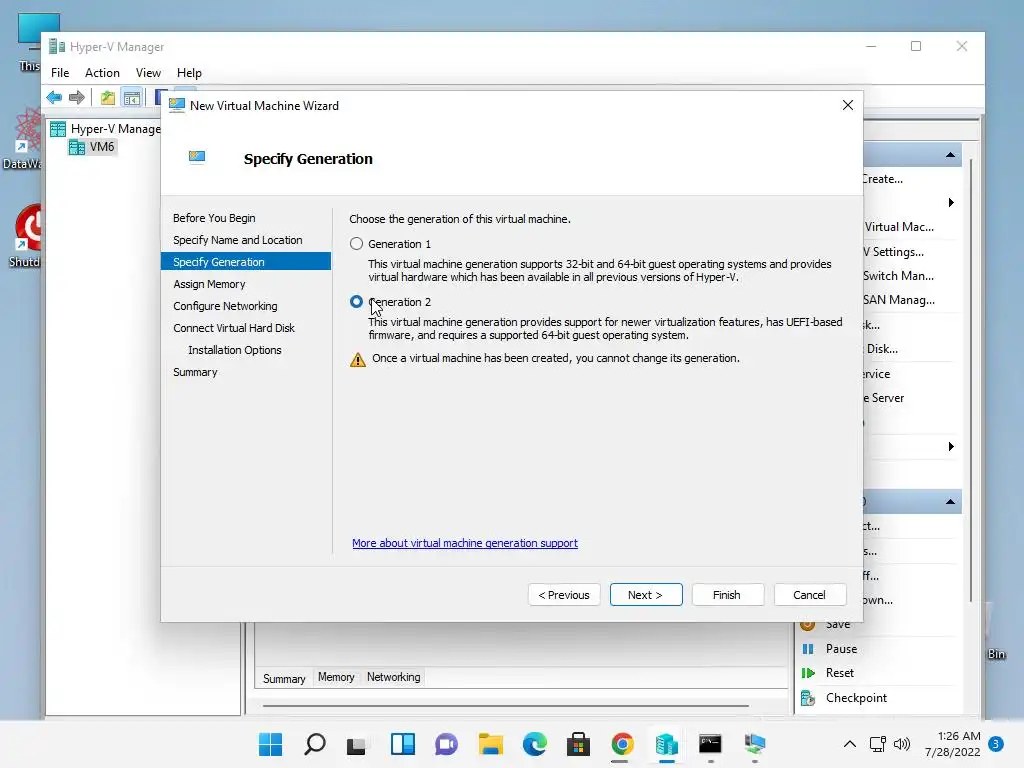The image size is (1024, 768).
Task: Toggle the Show/Hide console tree icon
Action: [132, 98]
